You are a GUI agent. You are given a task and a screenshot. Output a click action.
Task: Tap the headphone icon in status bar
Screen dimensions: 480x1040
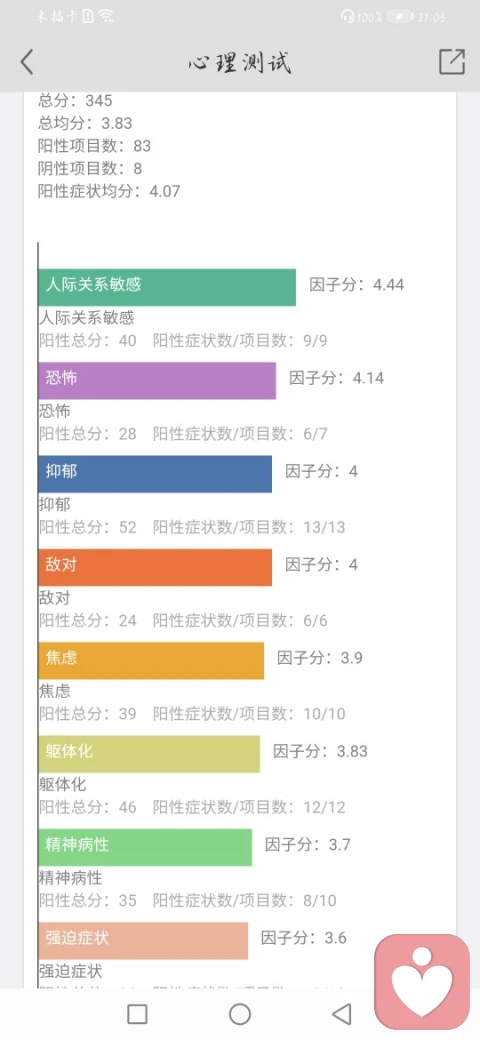pos(347,17)
